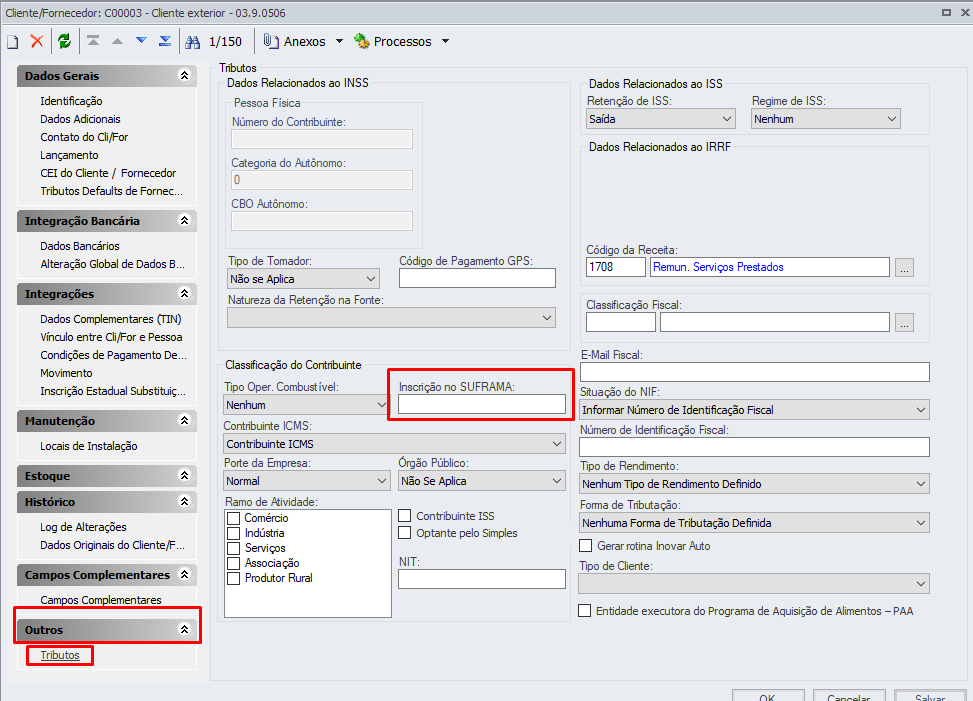Click the Anexos dropdown arrow
Viewport: 973px width, 701px height.
[x=339, y=42]
